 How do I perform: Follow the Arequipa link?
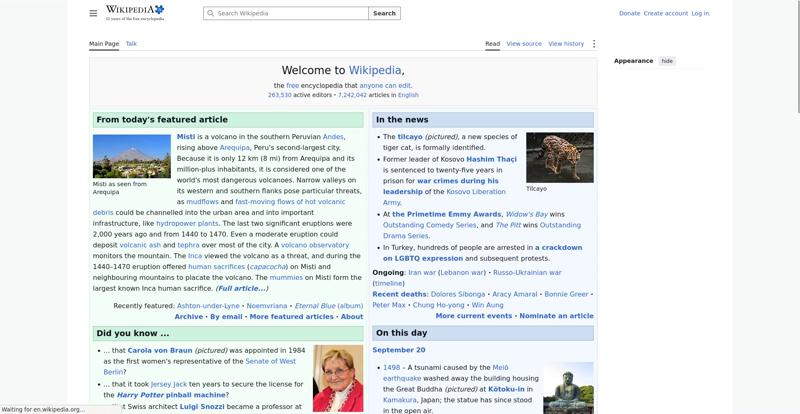pyautogui.click(x=235, y=148)
